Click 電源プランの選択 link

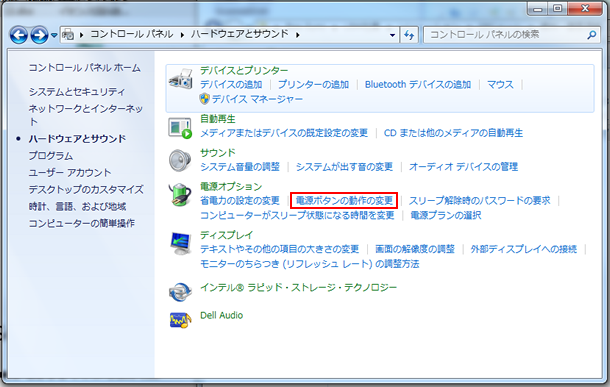446,215
